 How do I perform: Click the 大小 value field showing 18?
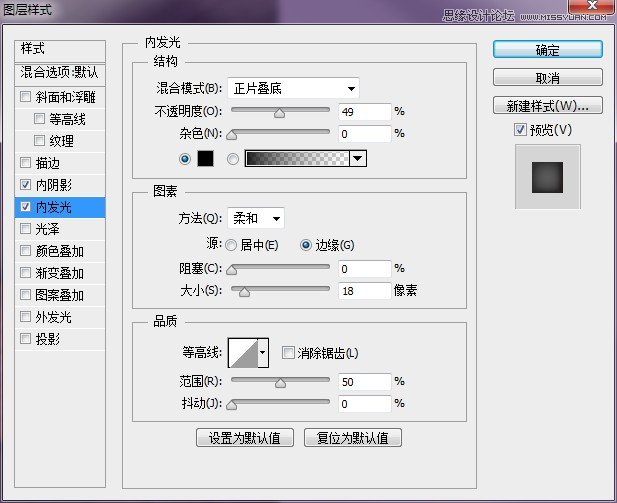tap(364, 291)
